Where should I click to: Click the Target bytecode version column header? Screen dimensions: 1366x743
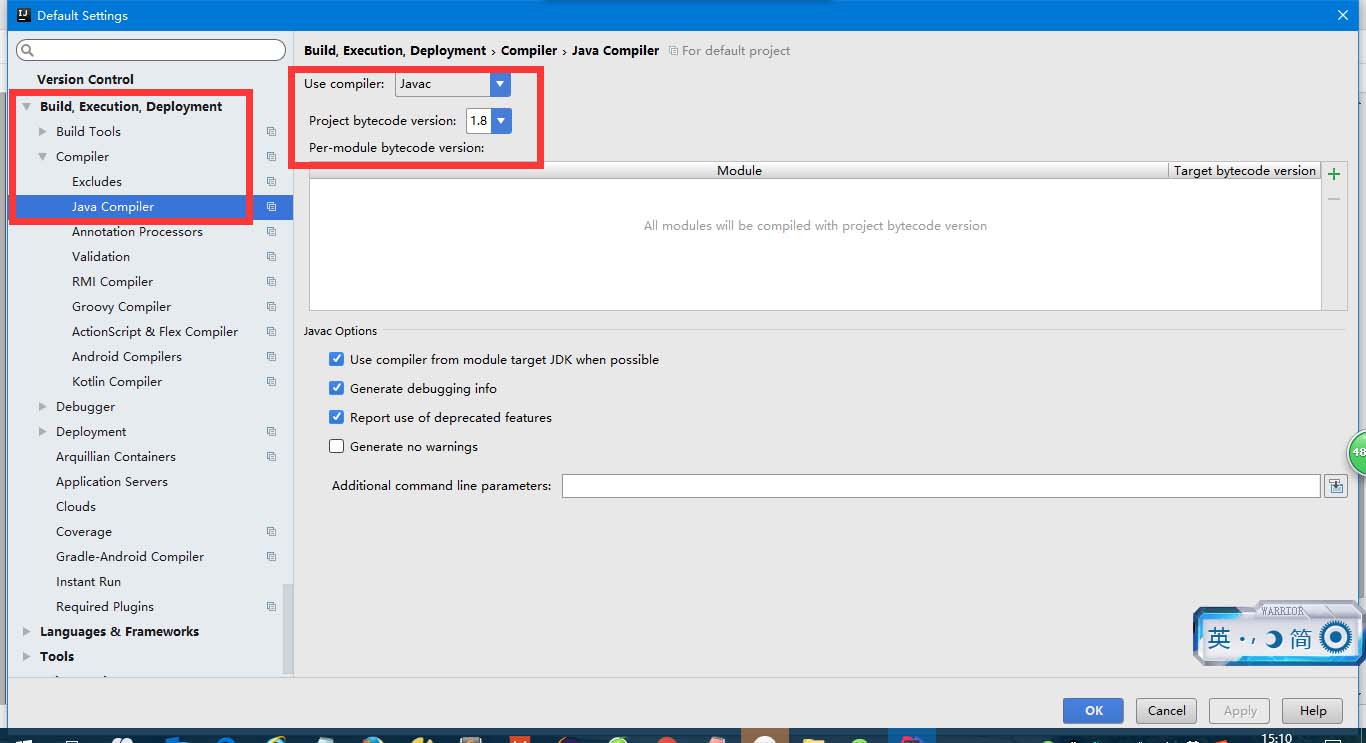click(1245, 171)
